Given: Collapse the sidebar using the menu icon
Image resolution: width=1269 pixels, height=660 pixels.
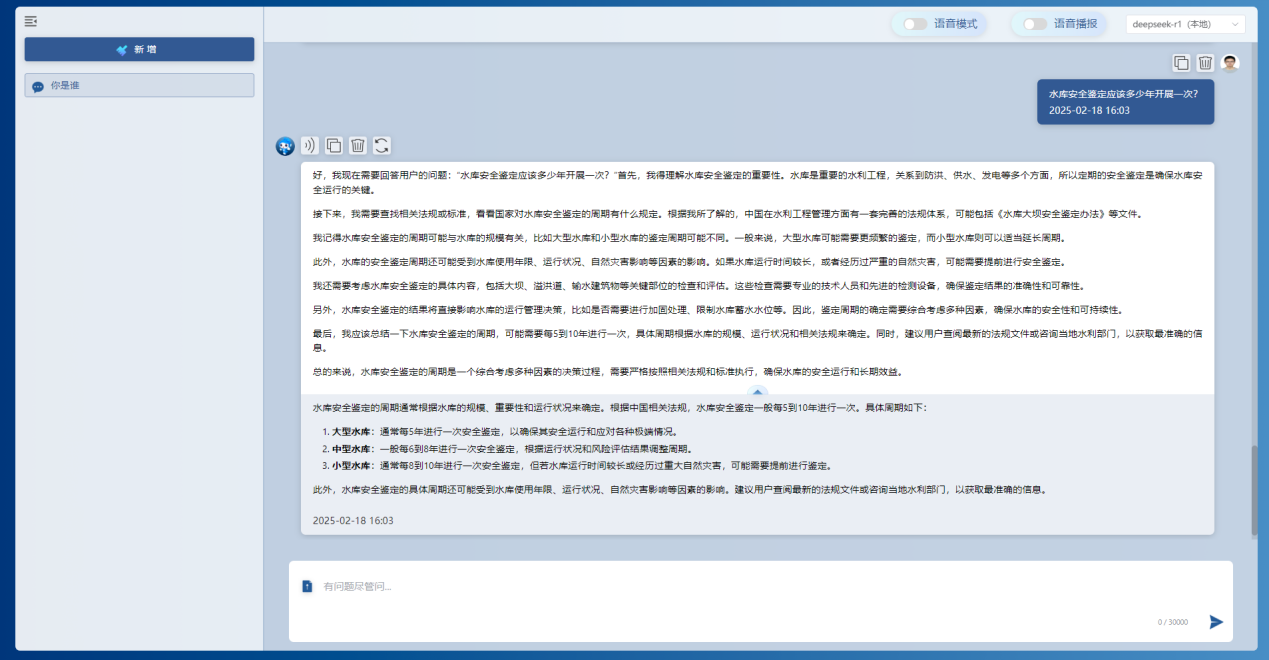Looking at the screenshot, I should coord(31,21).
